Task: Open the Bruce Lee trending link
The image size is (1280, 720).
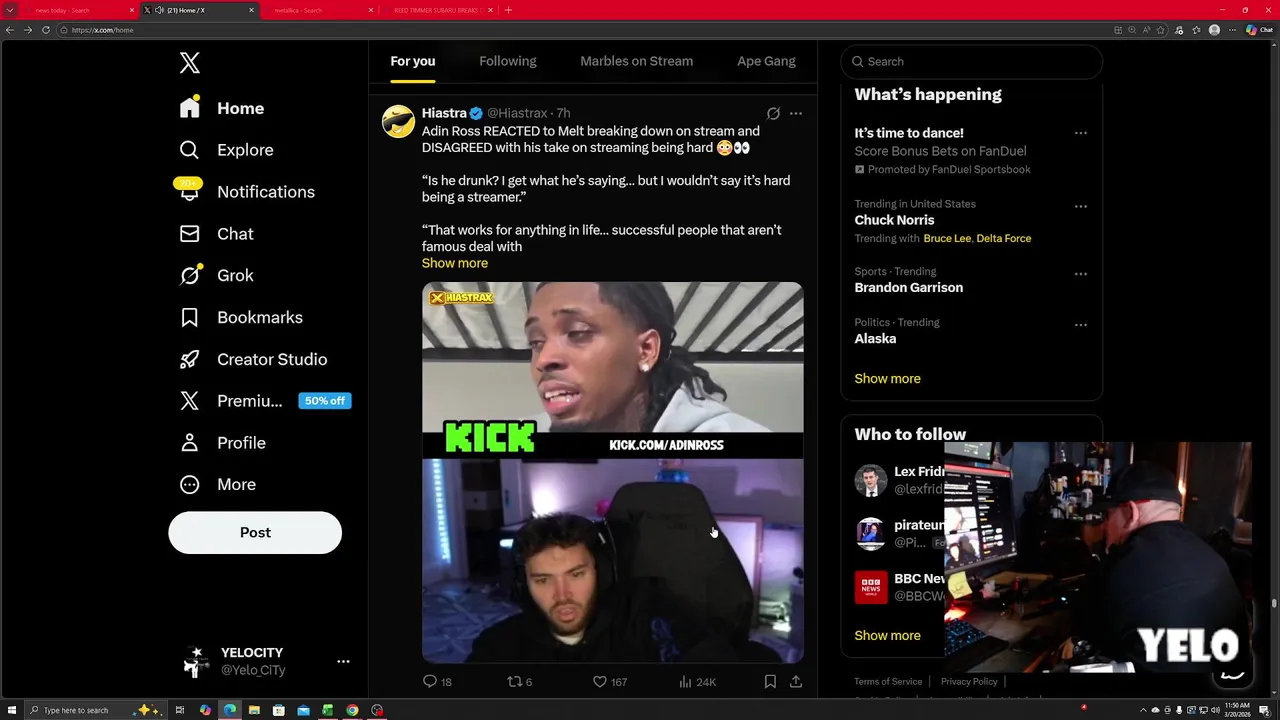Action: (x=947, y=238)
